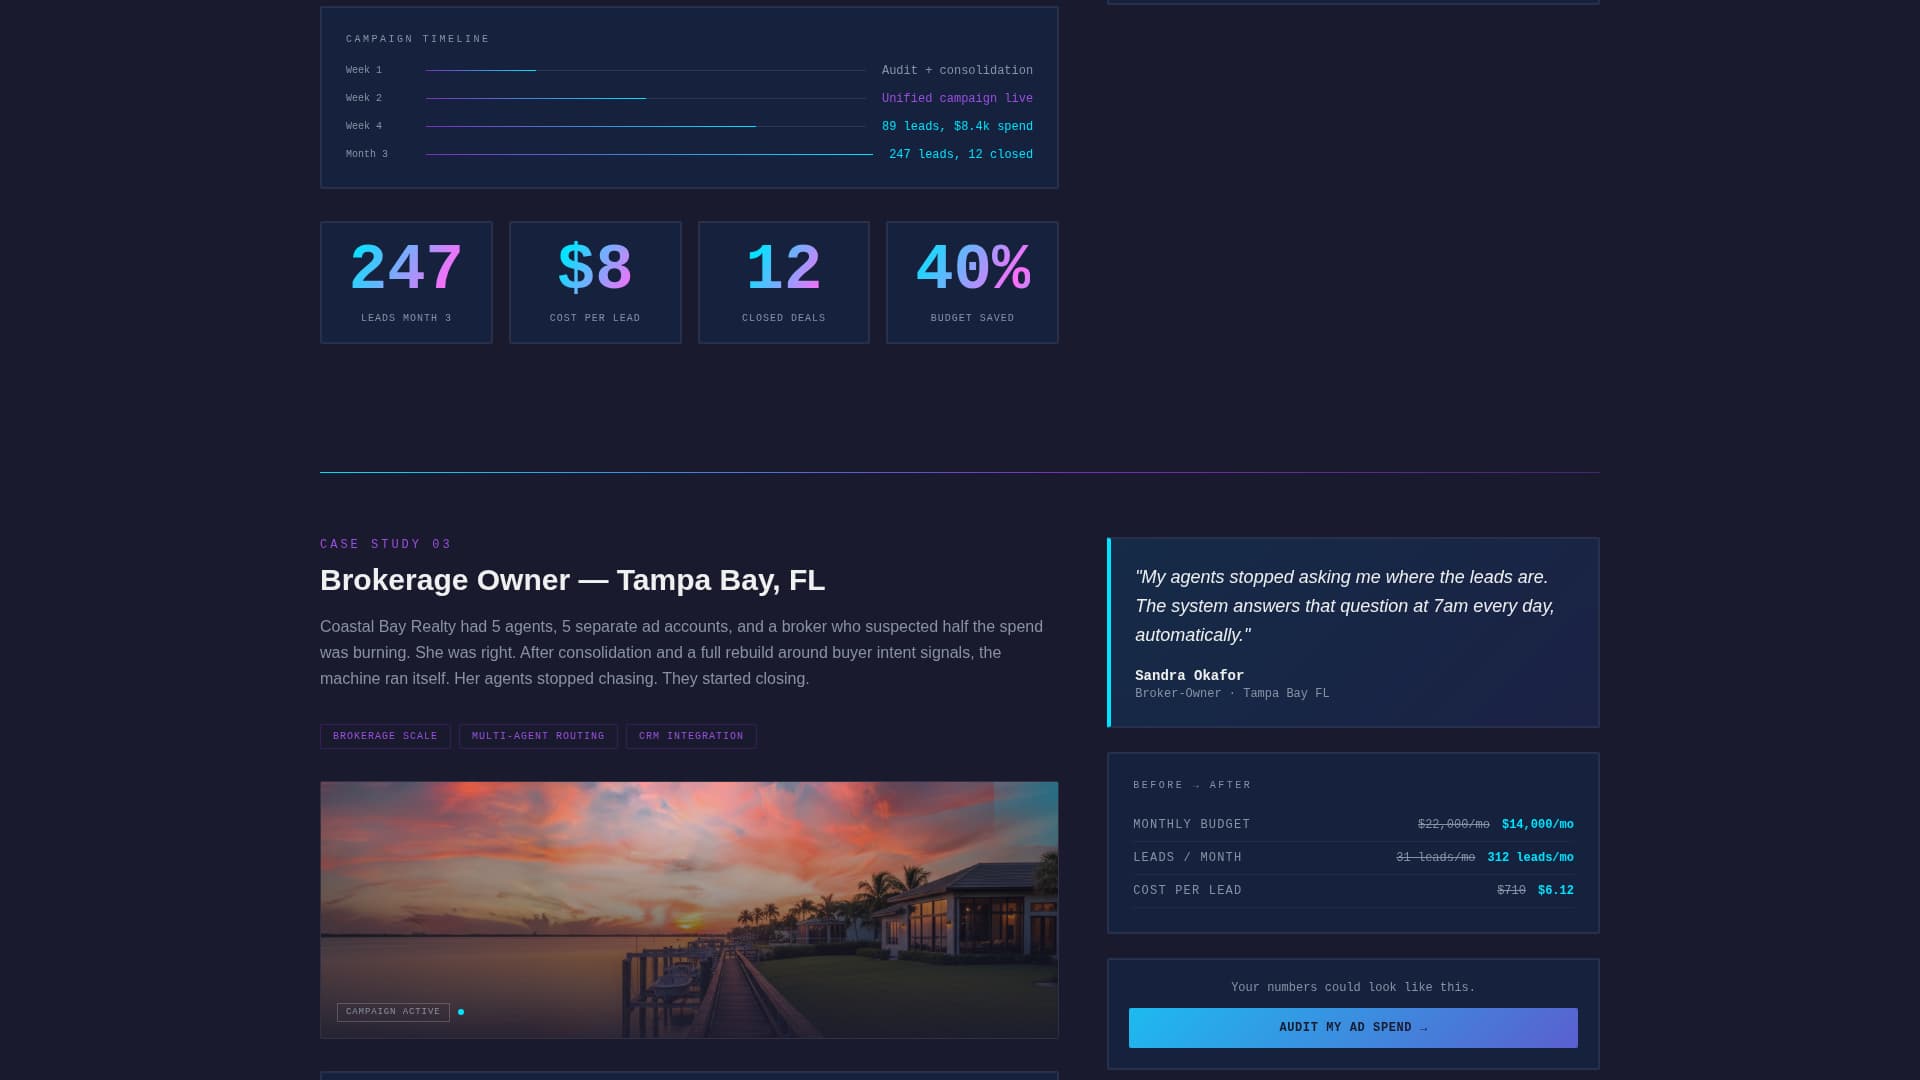Click the Sandra Okafor testimonial quote
This screenshot has width=1920, height=1080.
pos(1345,606)
